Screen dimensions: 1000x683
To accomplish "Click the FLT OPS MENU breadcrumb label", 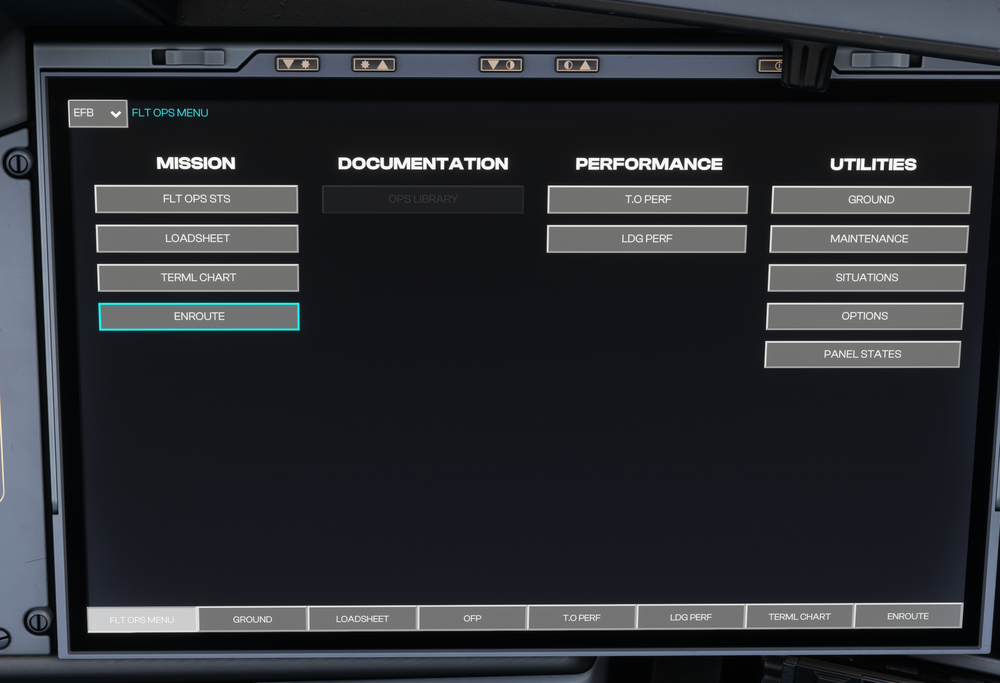I will (170, 113).
